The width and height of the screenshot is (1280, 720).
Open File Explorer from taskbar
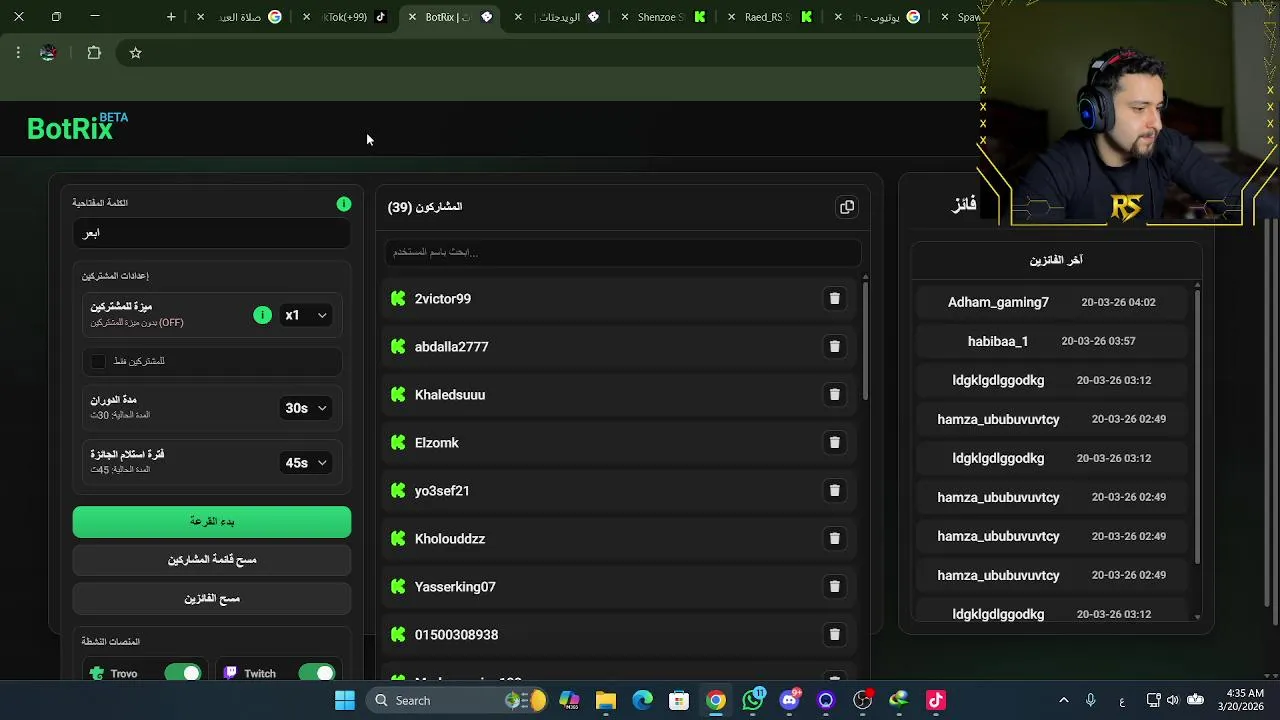606,700
